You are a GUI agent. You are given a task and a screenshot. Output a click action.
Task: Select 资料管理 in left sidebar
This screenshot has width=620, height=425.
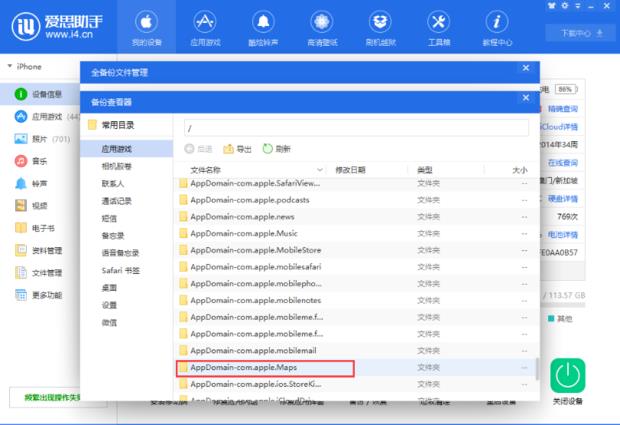coord(40,250)
